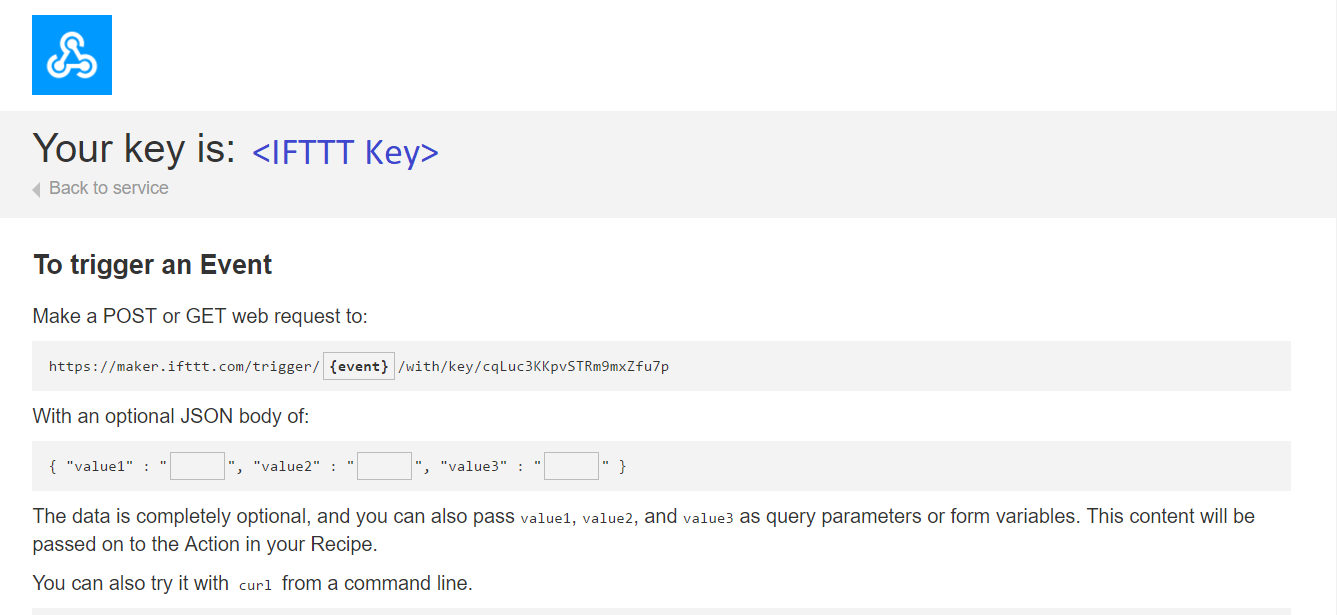Click the https://maker.ifttt.com/trigger/ URL text
This screenshot has height=615, width=1337.
click(x=184, y=367)
